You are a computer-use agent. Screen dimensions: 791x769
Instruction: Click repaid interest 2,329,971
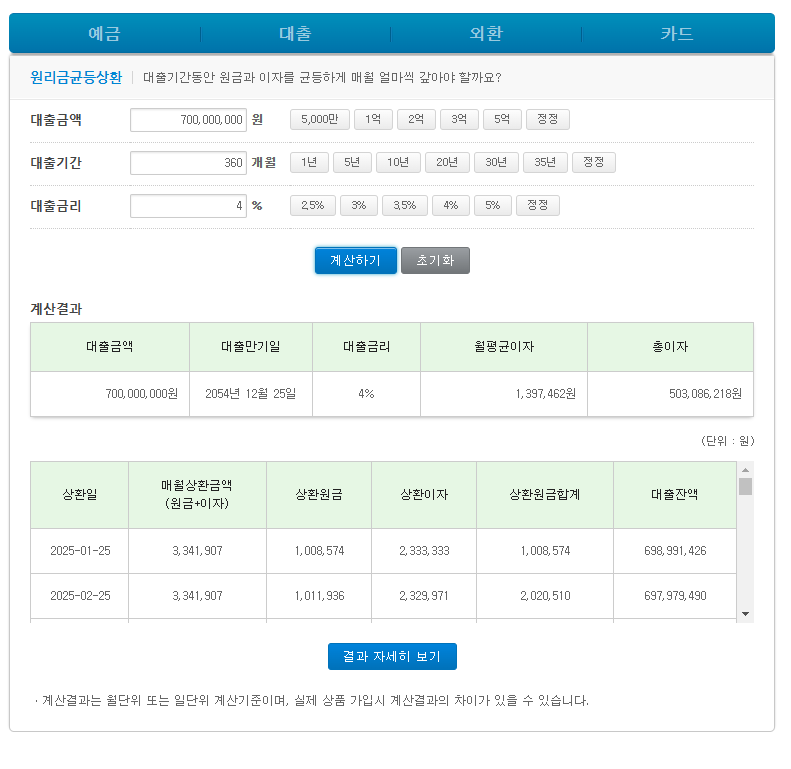pos(424,596)
